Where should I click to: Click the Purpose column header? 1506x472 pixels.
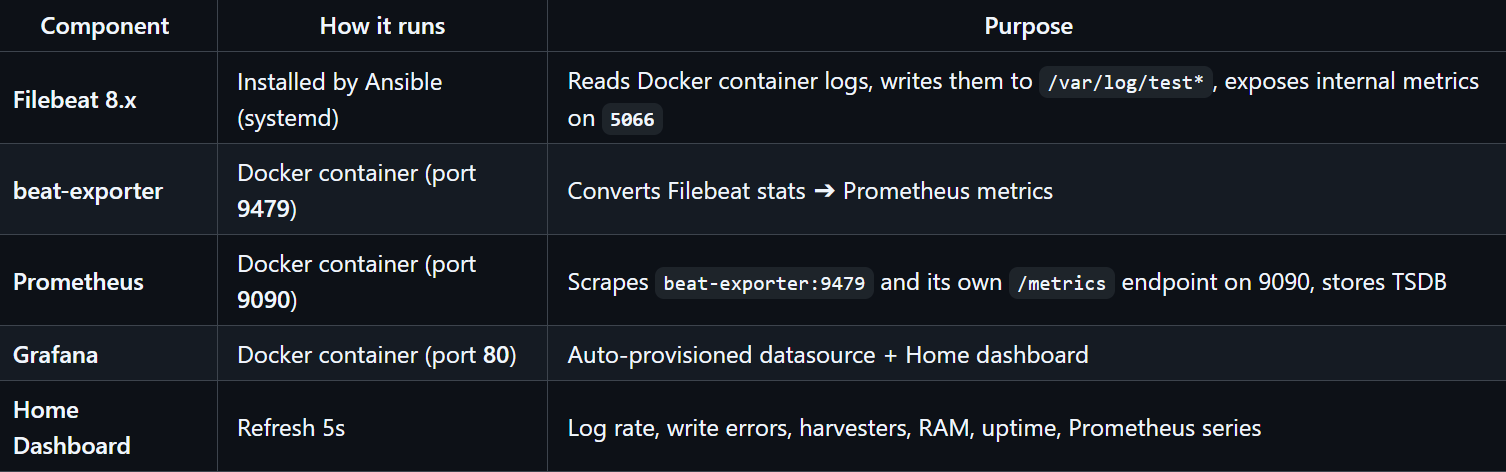tap(1028, 26)
